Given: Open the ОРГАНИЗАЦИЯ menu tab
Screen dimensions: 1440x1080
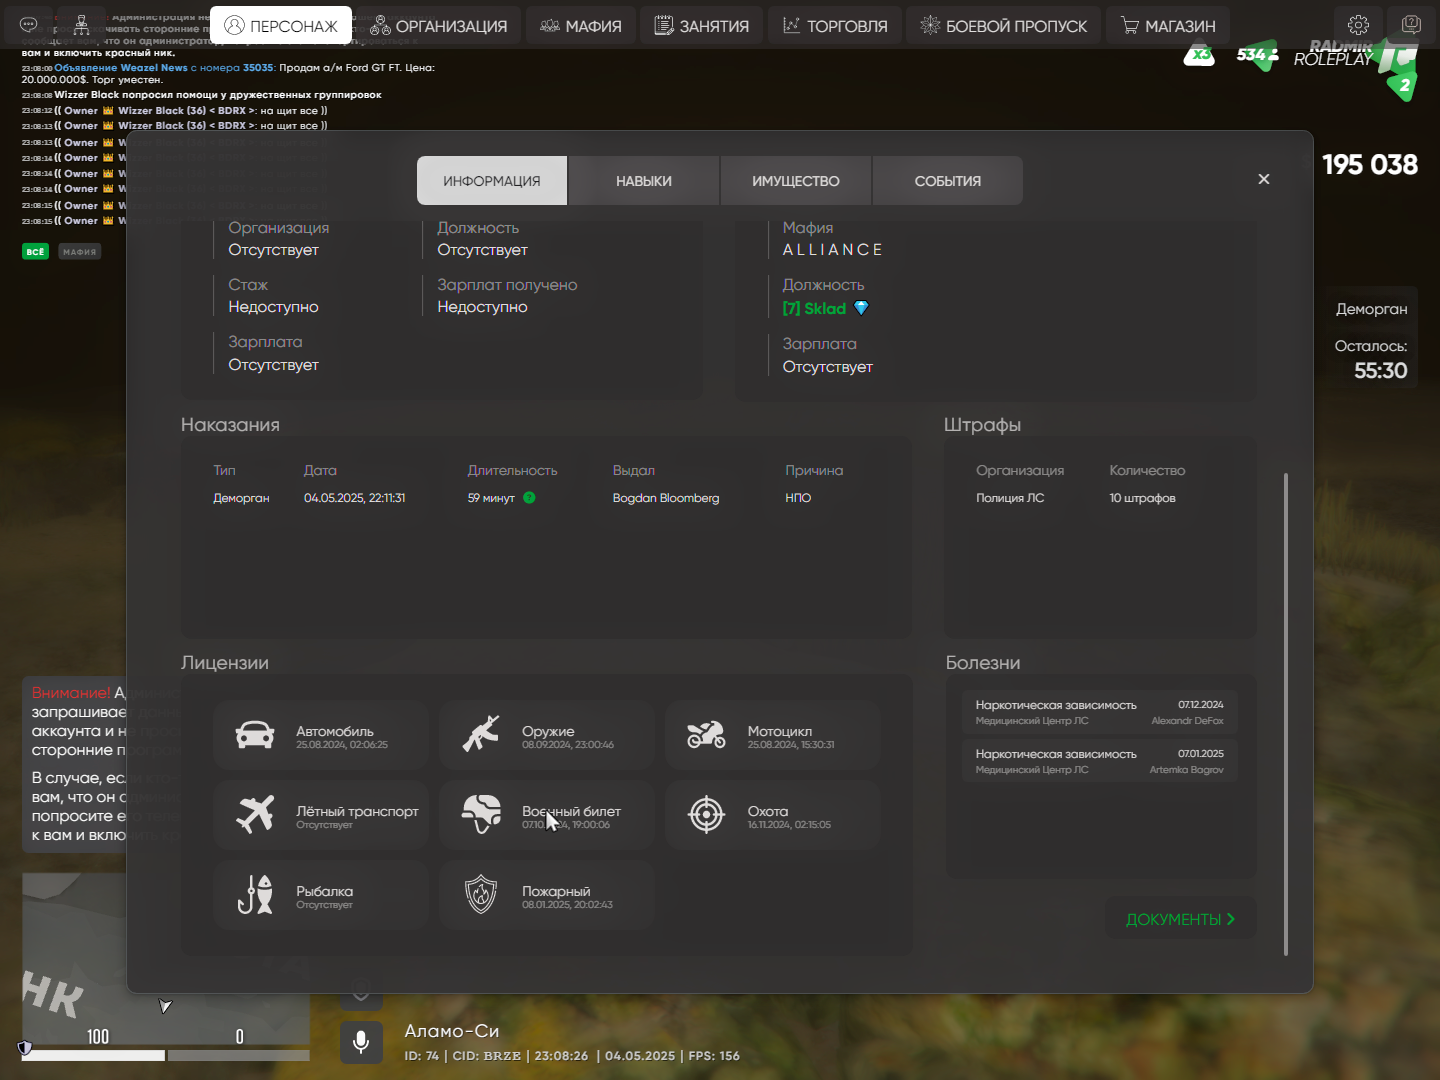Looking at the screenshot, I should tap(438, 26).
